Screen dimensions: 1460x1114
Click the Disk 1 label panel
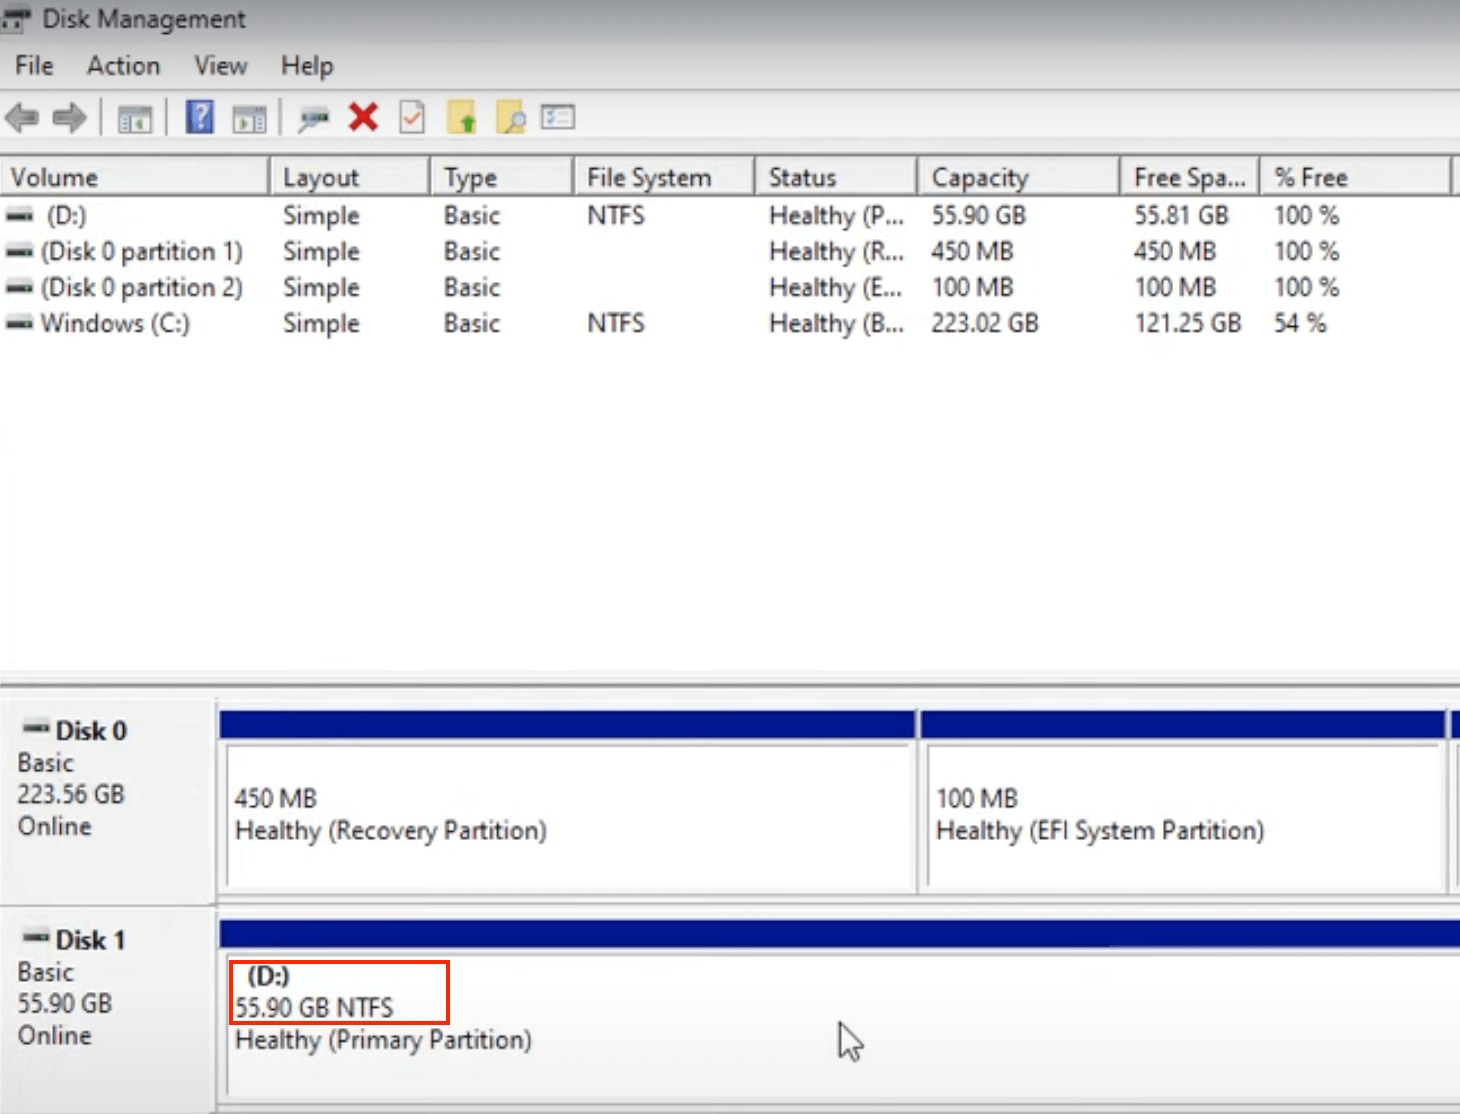coord(108,1008)
